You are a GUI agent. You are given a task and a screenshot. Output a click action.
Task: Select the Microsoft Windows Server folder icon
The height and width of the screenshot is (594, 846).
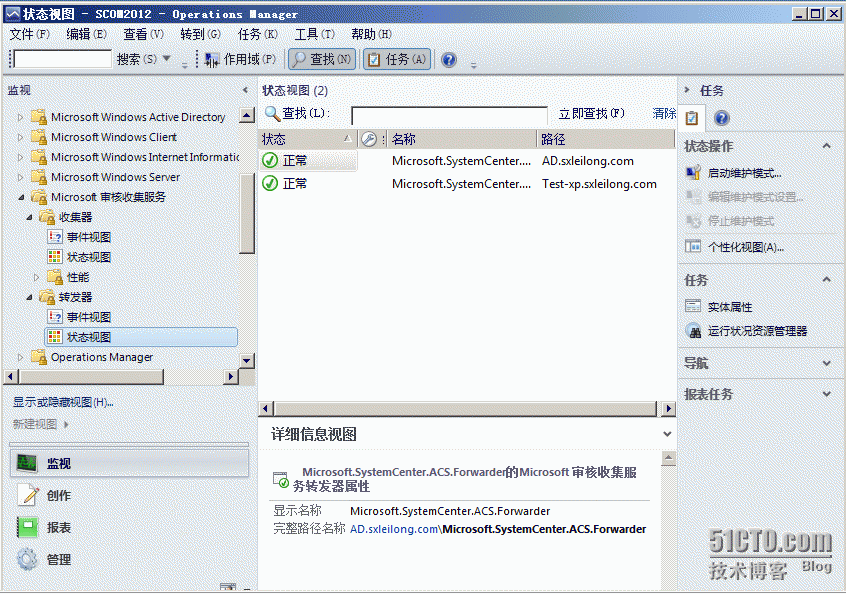pos(39,176)
